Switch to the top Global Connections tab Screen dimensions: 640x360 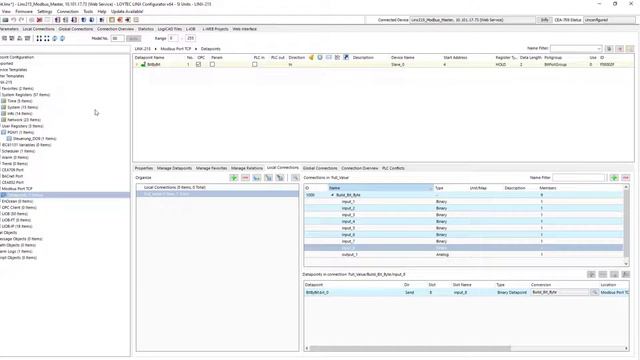coord(76,29)
